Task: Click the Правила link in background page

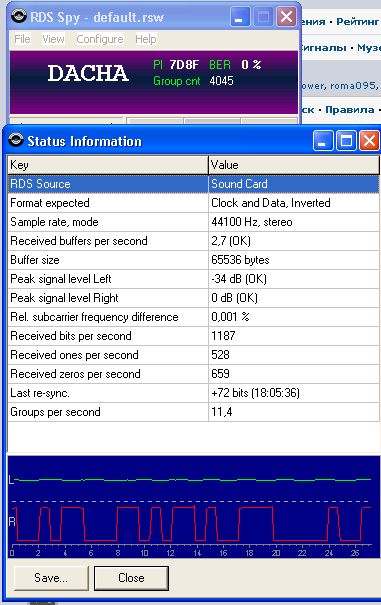Action: pyautogui.click(x=350, y=110)
